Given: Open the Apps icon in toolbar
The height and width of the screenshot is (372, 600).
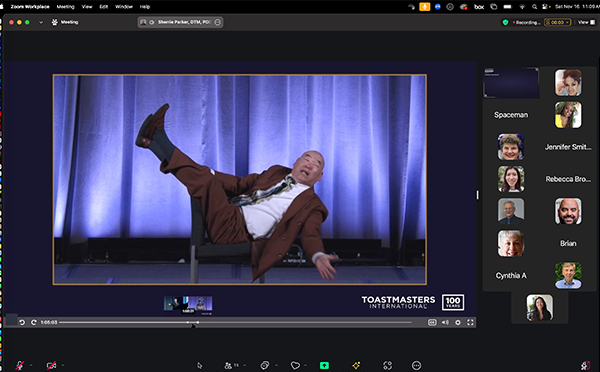Looking at the screenshot, I should pyautogui.click(x=387, y=365).
